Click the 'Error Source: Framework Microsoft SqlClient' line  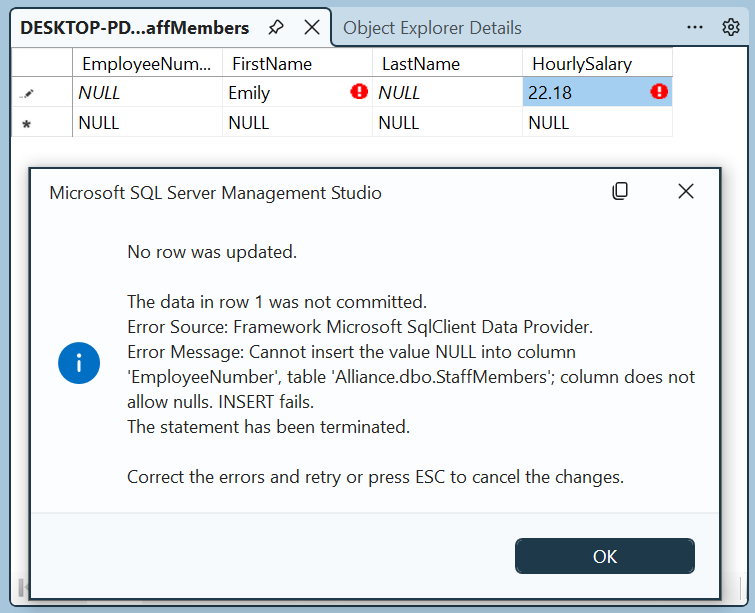pyautogui.click(x=360, y=327)
